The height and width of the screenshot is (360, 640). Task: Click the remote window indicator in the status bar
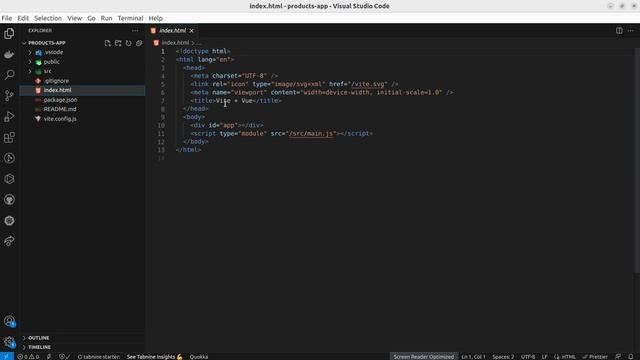pos(7,356)
